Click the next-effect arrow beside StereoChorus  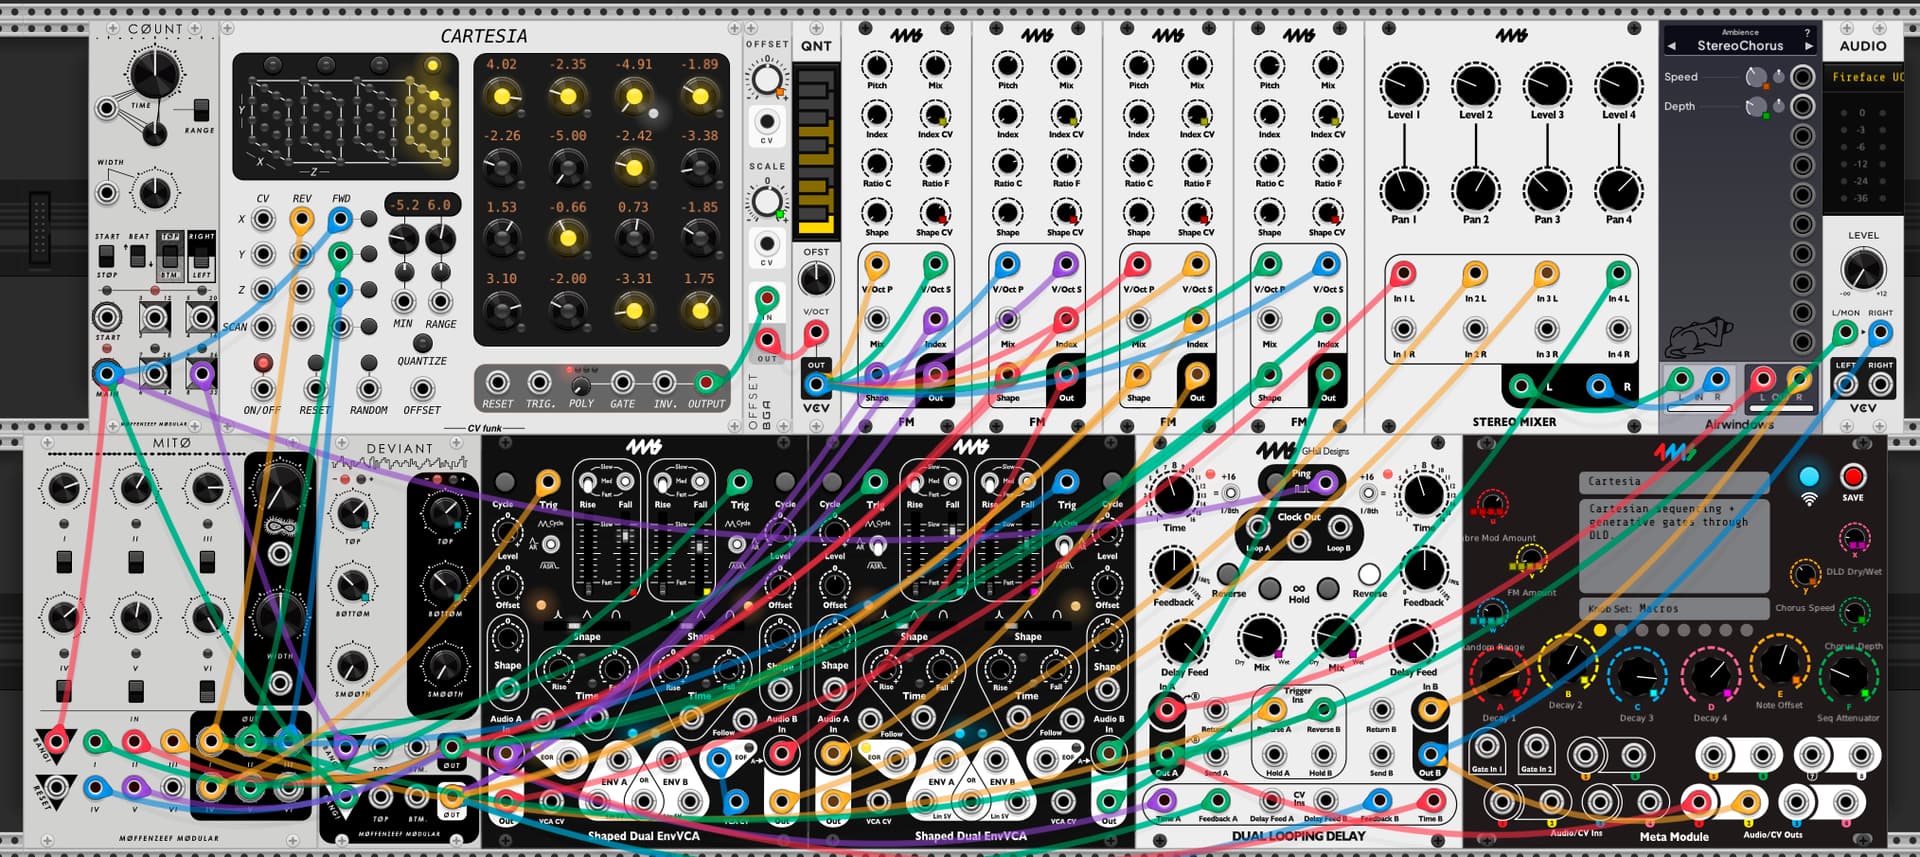(x=1808, y=46)
